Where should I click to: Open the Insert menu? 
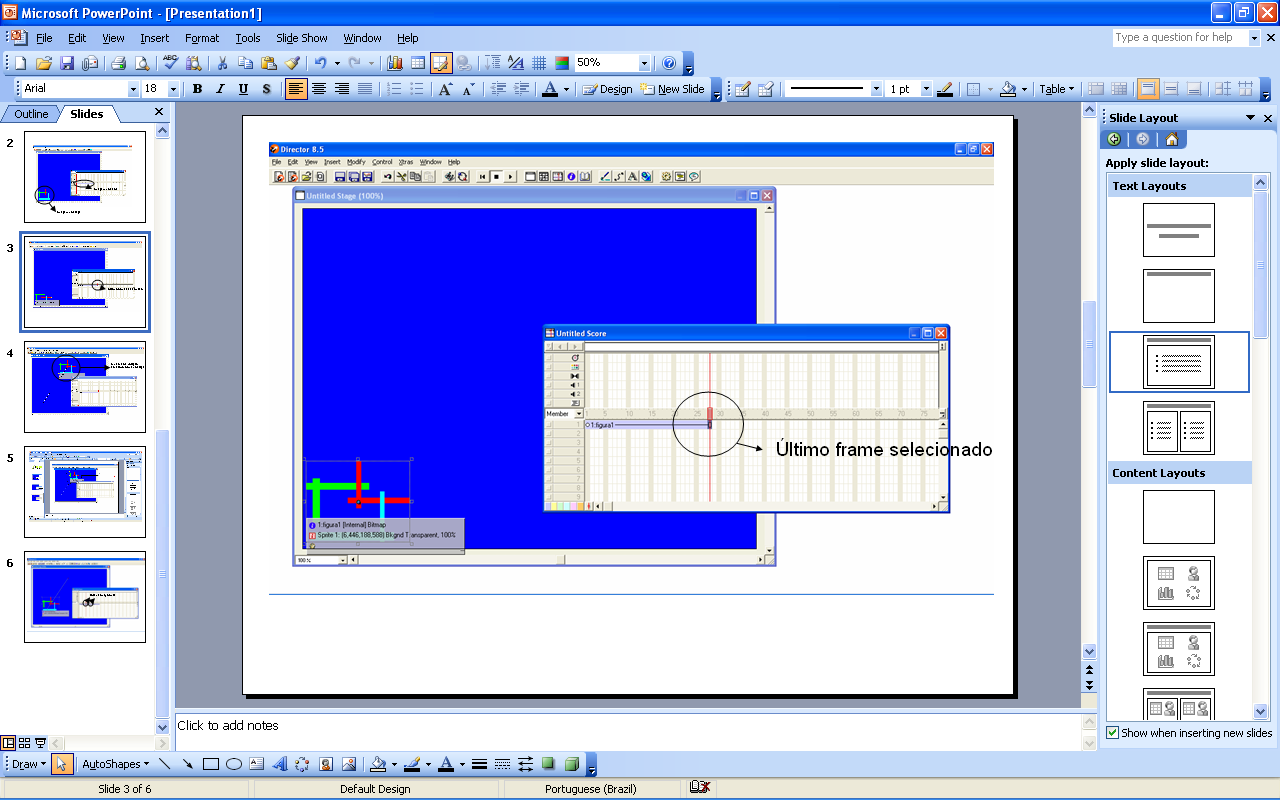155,38
